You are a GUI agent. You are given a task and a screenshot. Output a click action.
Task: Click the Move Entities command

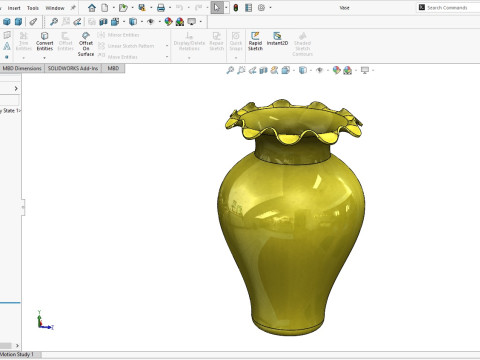[118, 57]
